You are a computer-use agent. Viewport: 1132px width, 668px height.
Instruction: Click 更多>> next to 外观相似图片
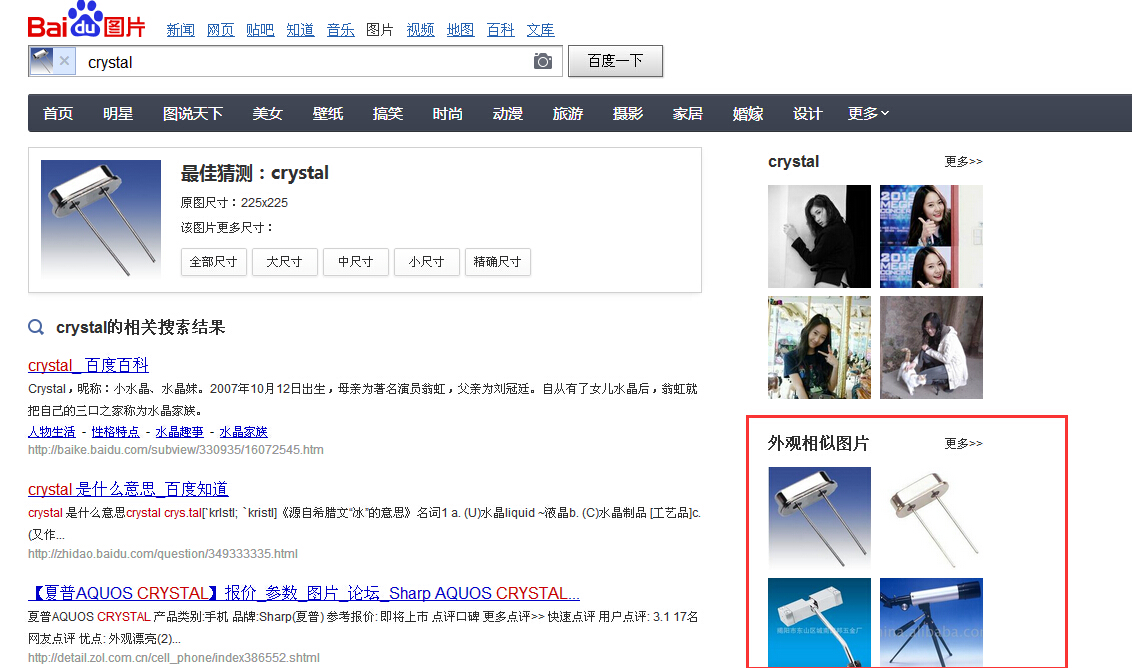click(963, 443)
